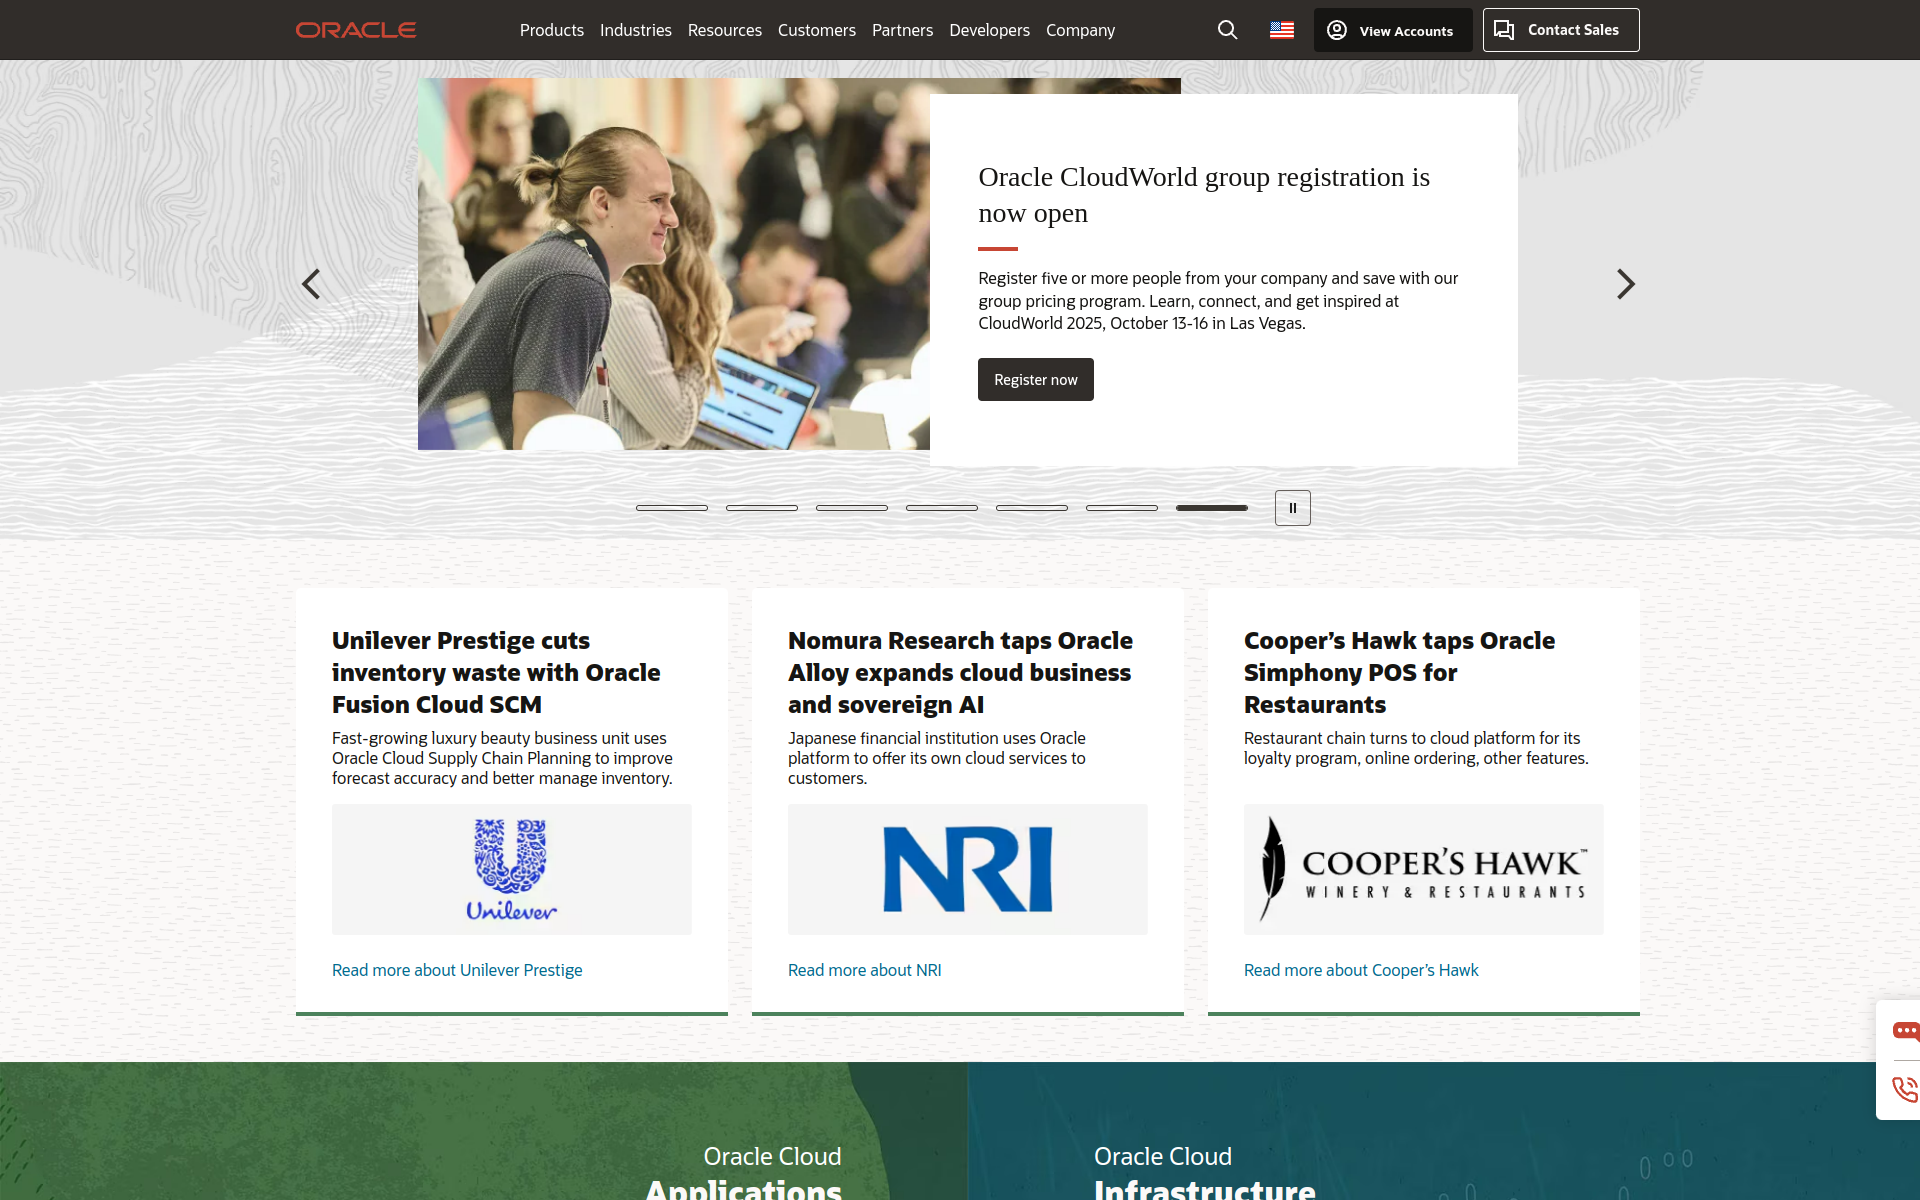Open the Partners menu
The height and width of the screenshot is (1200, 1920).
click(x=902, y=30)
